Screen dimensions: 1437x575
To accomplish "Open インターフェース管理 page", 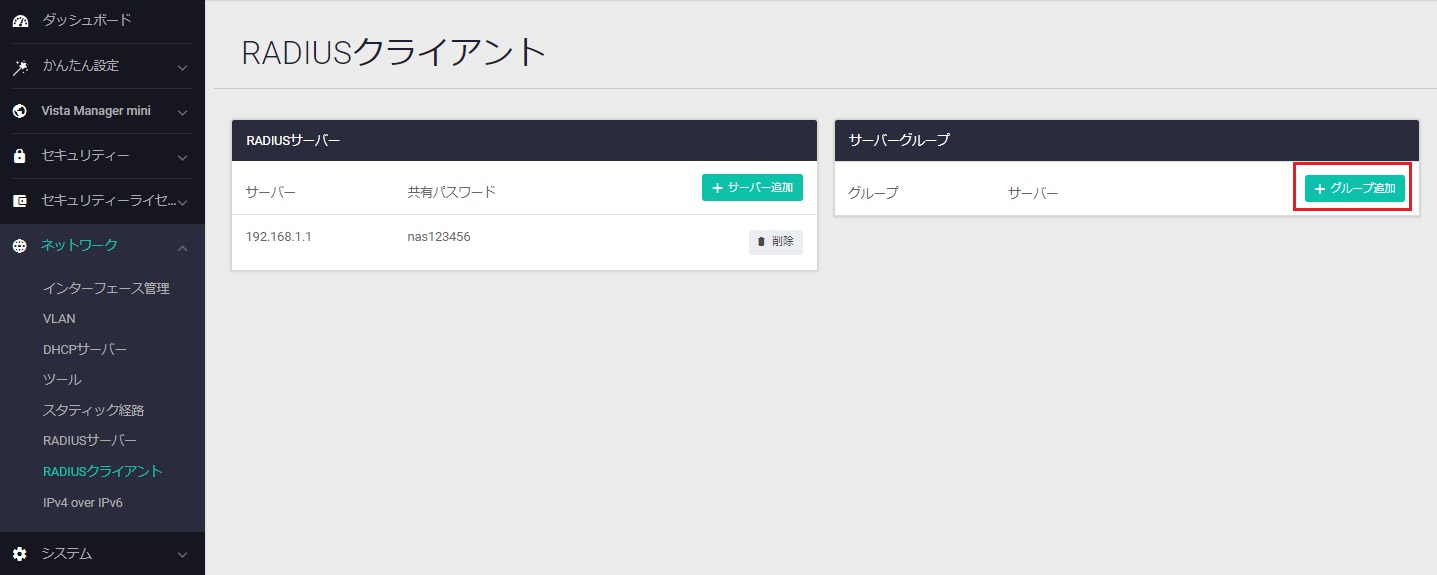I will tap(106, 288).
